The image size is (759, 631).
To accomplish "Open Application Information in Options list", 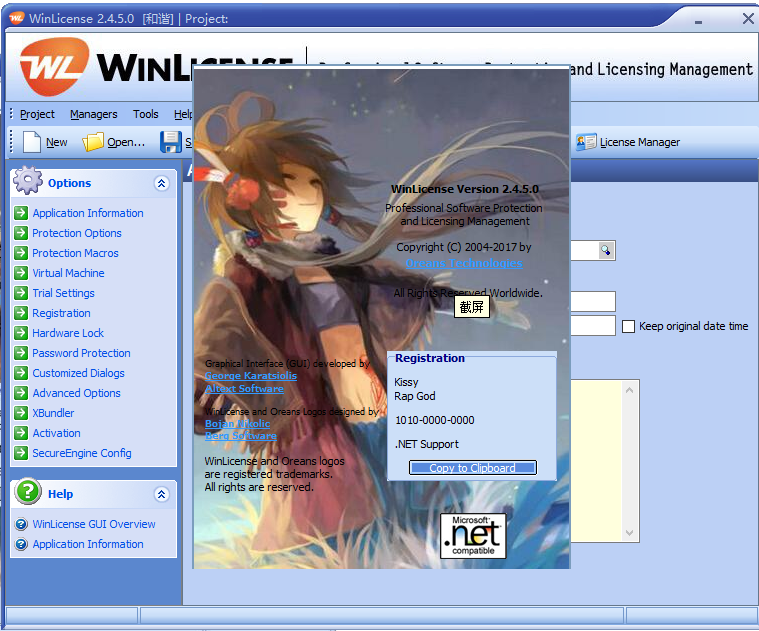I will (88, 213).
